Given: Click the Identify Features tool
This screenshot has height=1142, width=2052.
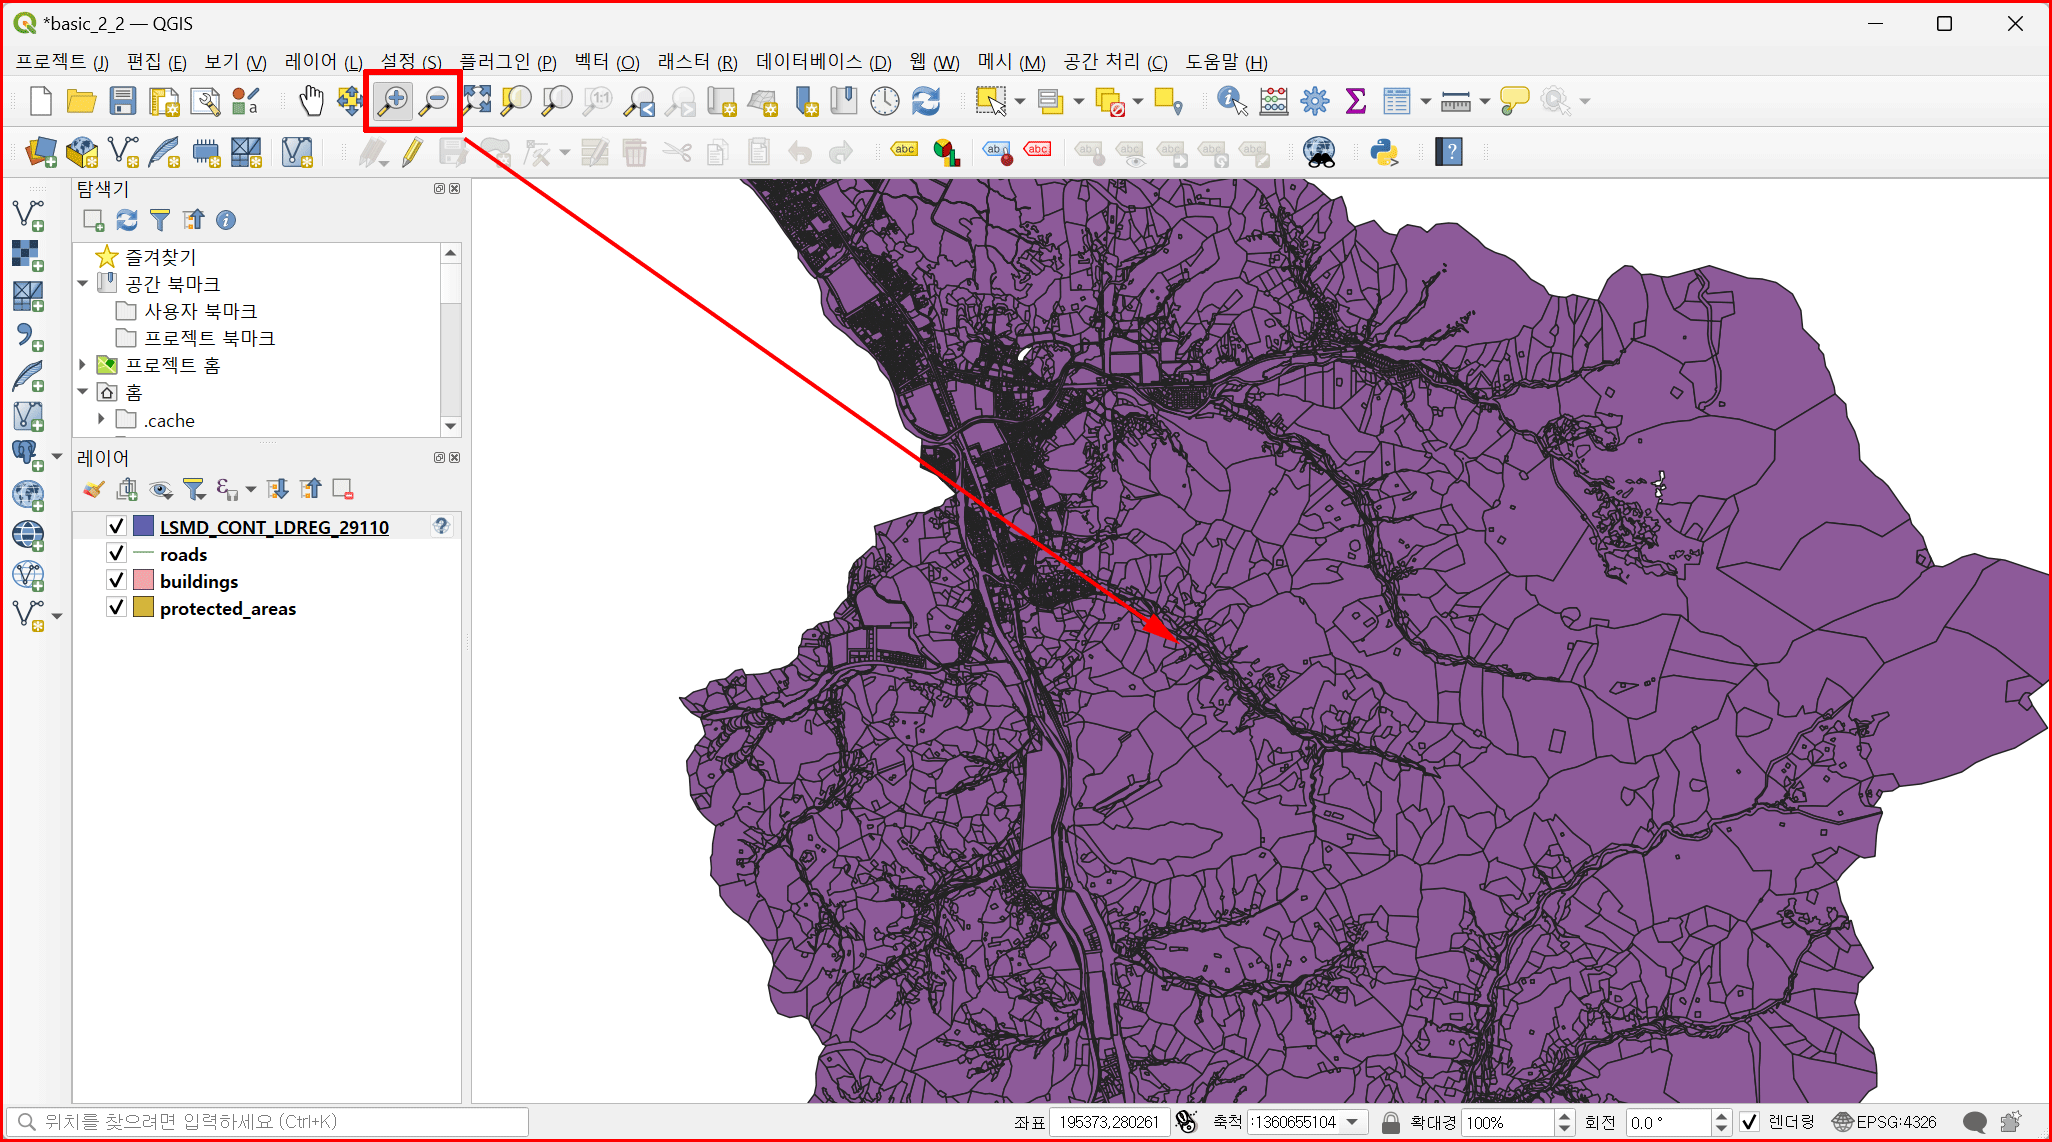Looking at the screenshot, I should tap(1231, 101).
